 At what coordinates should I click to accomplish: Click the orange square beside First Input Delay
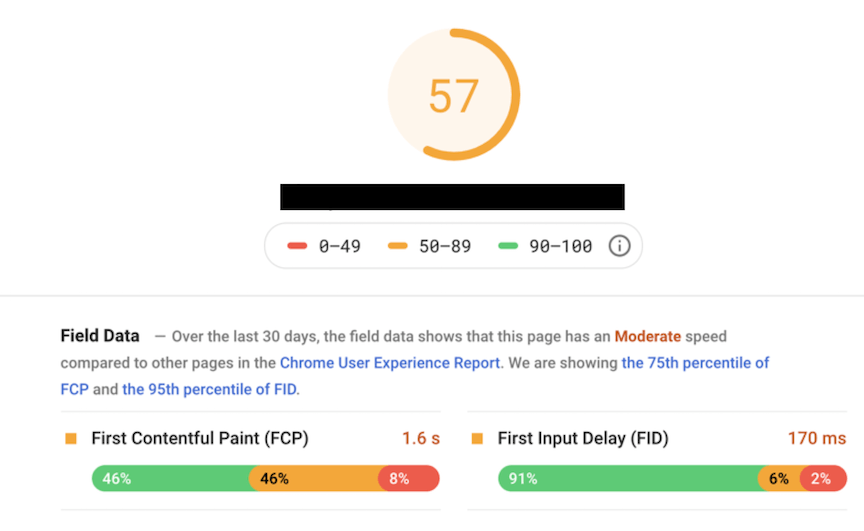click(477, 439)
